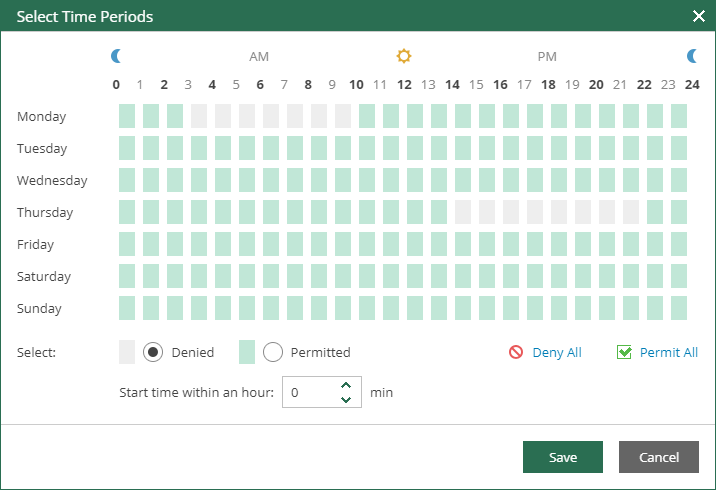
Task: Click the gray Denied color swatch
Action: pos(127,352)
